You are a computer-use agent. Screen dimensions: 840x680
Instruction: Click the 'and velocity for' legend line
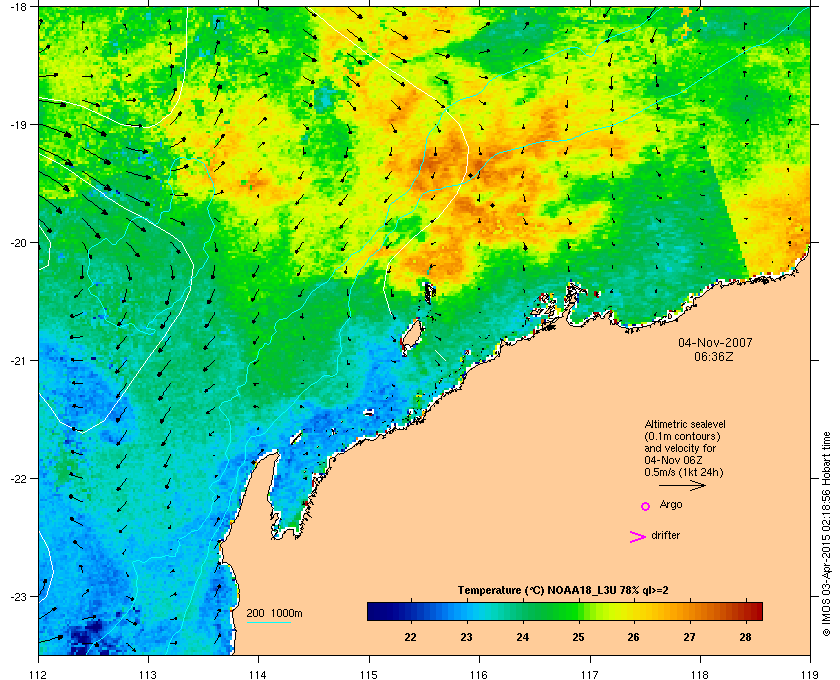[680, 448]
